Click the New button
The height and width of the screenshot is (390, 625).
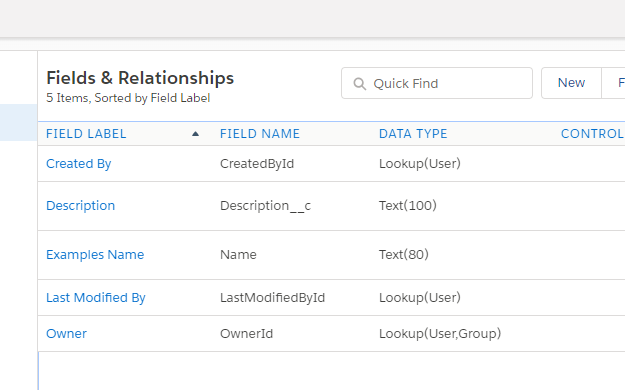click(571, 83)
